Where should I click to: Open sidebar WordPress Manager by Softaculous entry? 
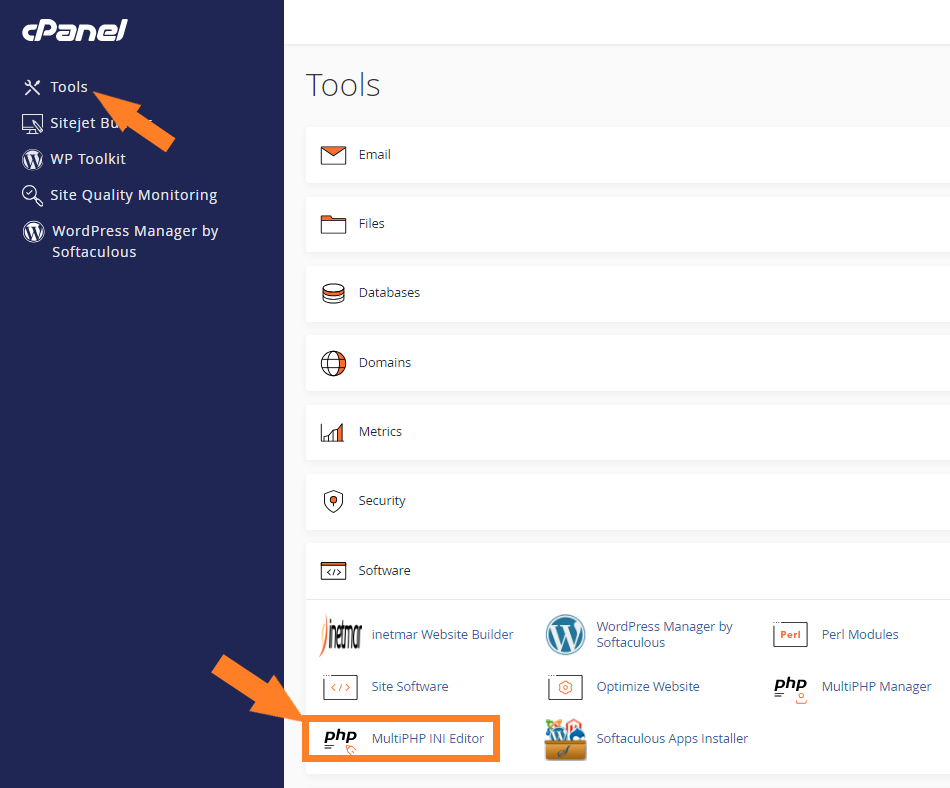pos(135,241)
